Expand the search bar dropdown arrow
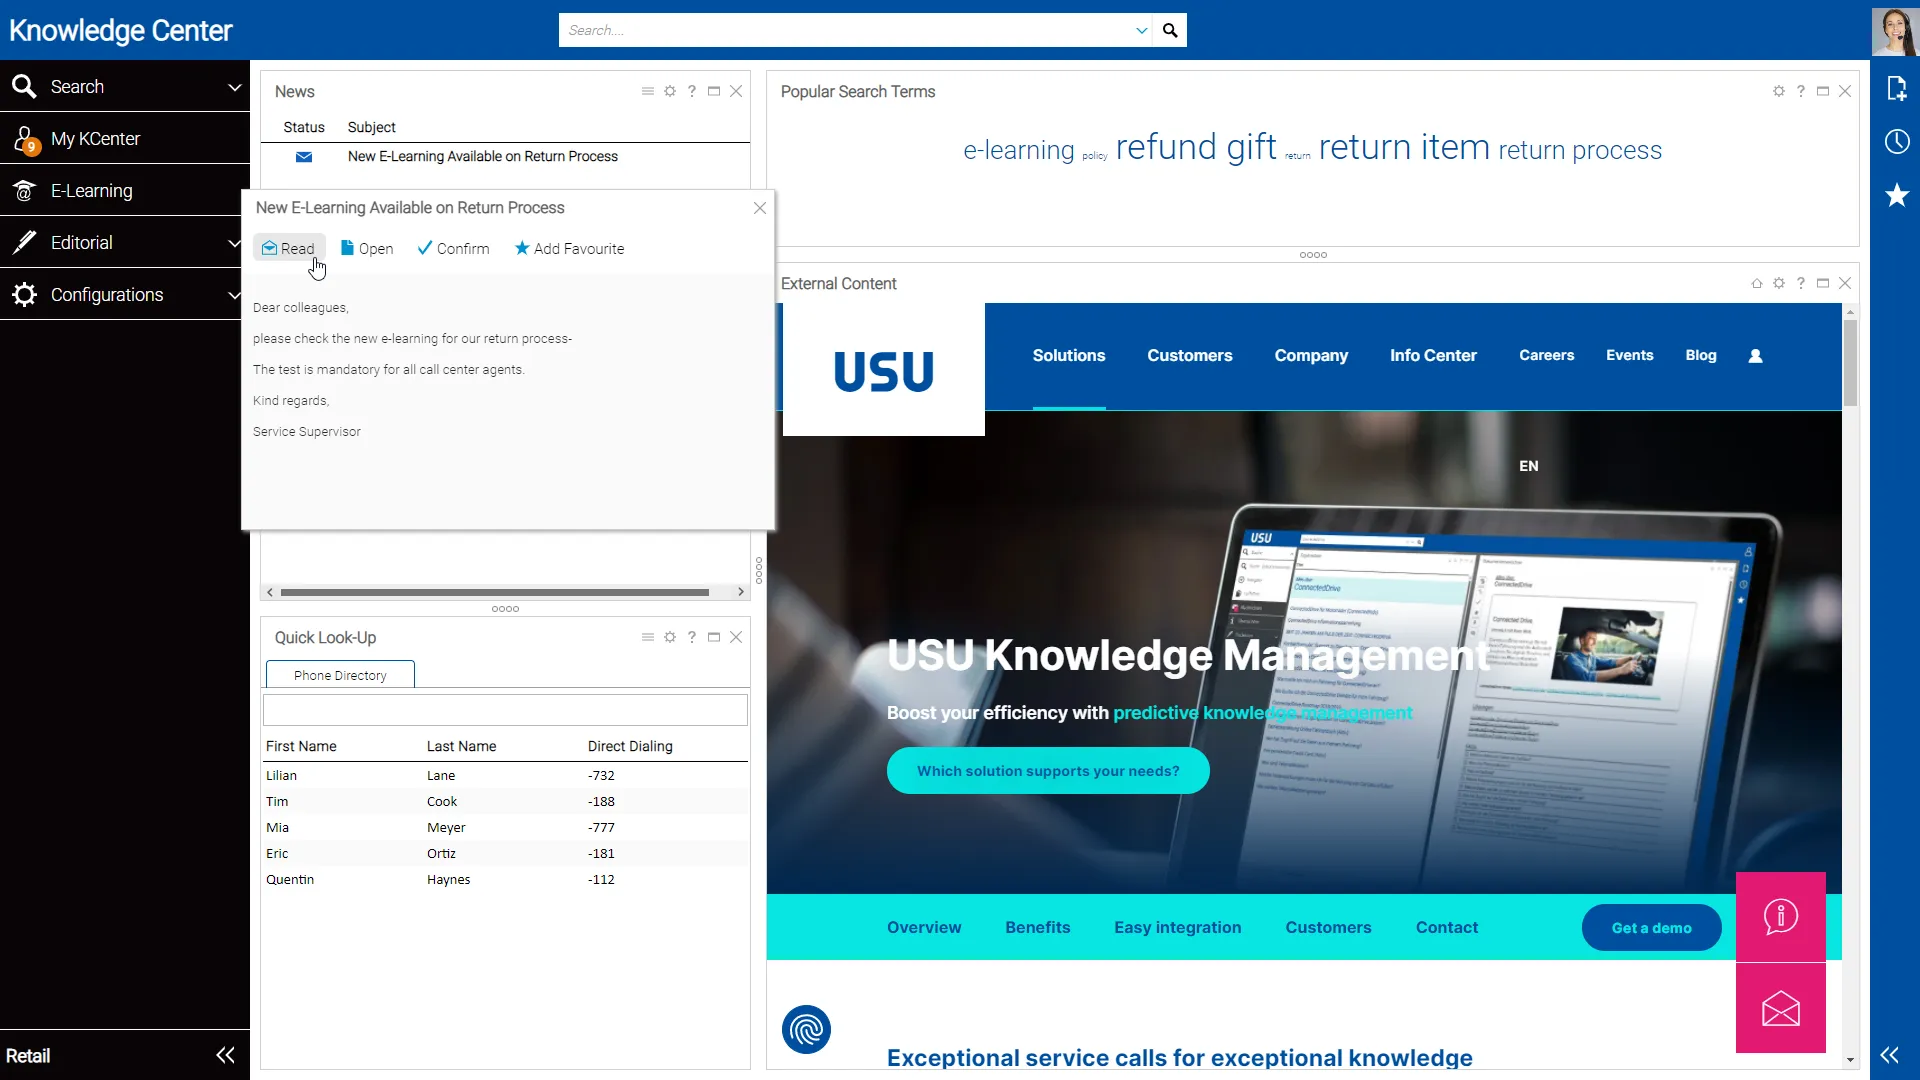This screenshot has height=1080, width=1920. 1140,30
